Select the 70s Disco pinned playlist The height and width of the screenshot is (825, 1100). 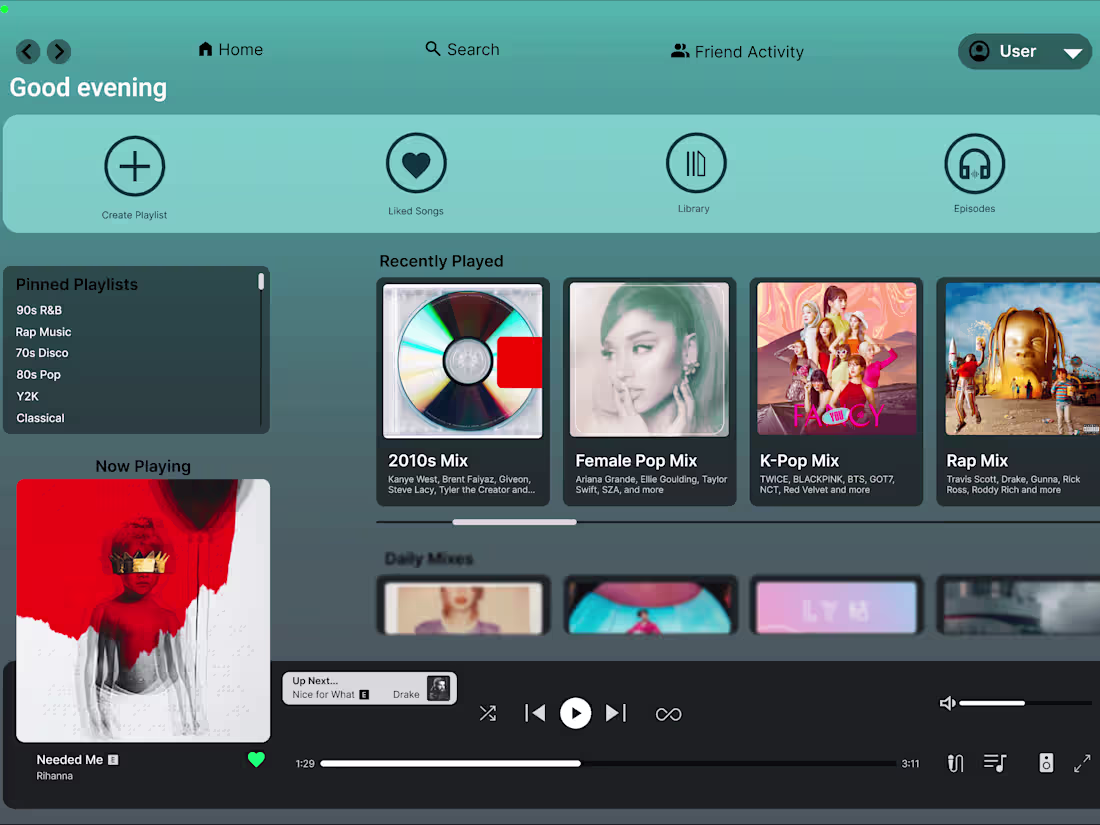point(42,353)
